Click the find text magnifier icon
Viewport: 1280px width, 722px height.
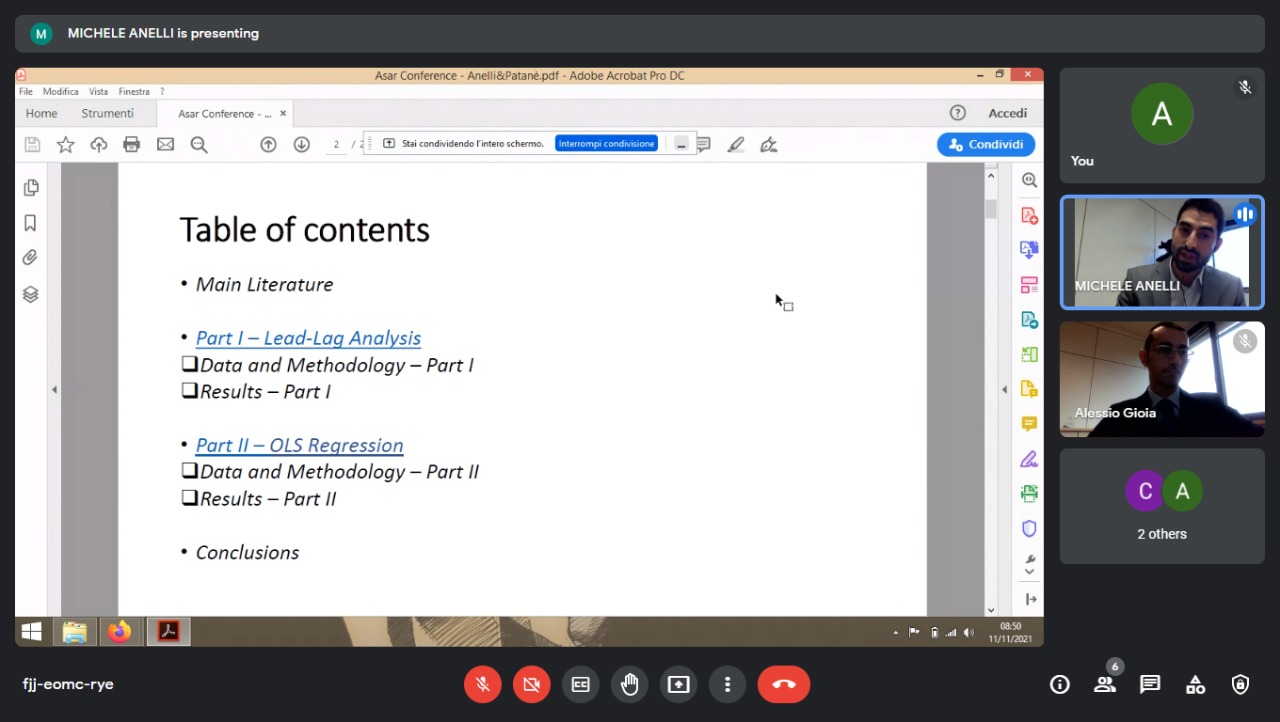pyautogui.click(x=199, y=145)
